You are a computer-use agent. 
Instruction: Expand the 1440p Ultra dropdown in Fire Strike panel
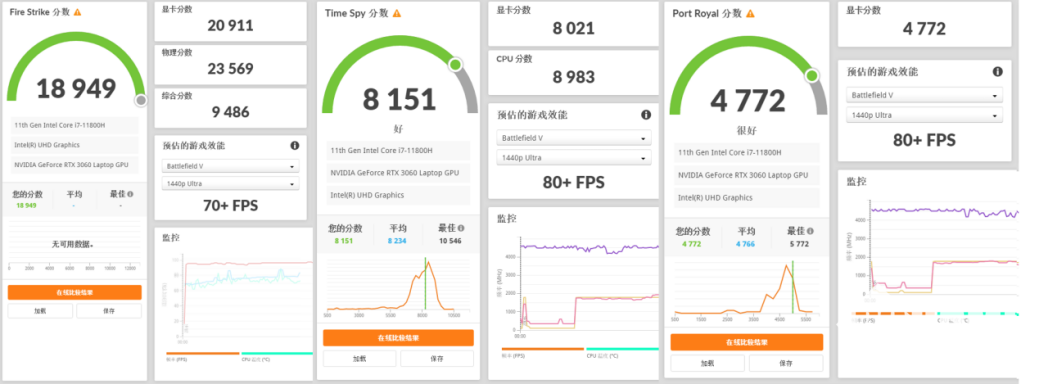230,183
